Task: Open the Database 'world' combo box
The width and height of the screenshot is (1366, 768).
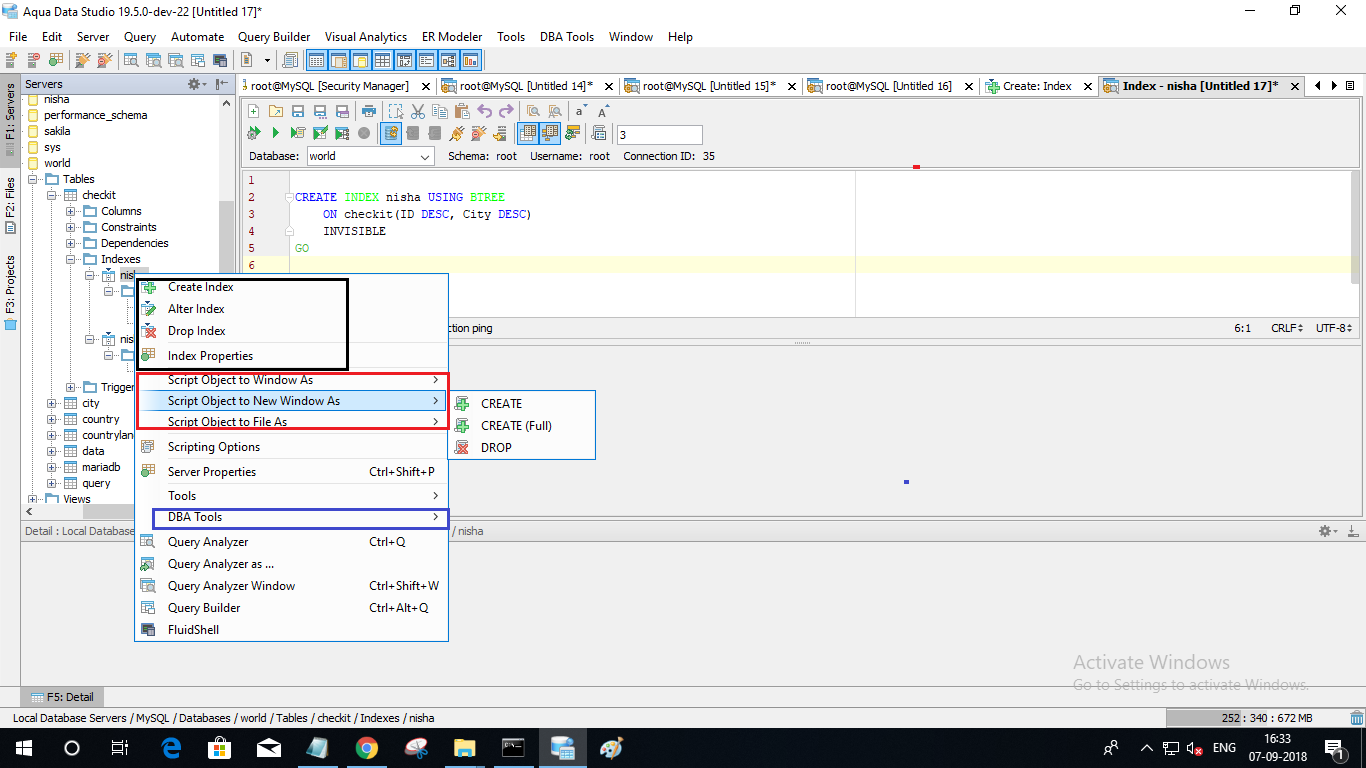Action: coord(369,156)
